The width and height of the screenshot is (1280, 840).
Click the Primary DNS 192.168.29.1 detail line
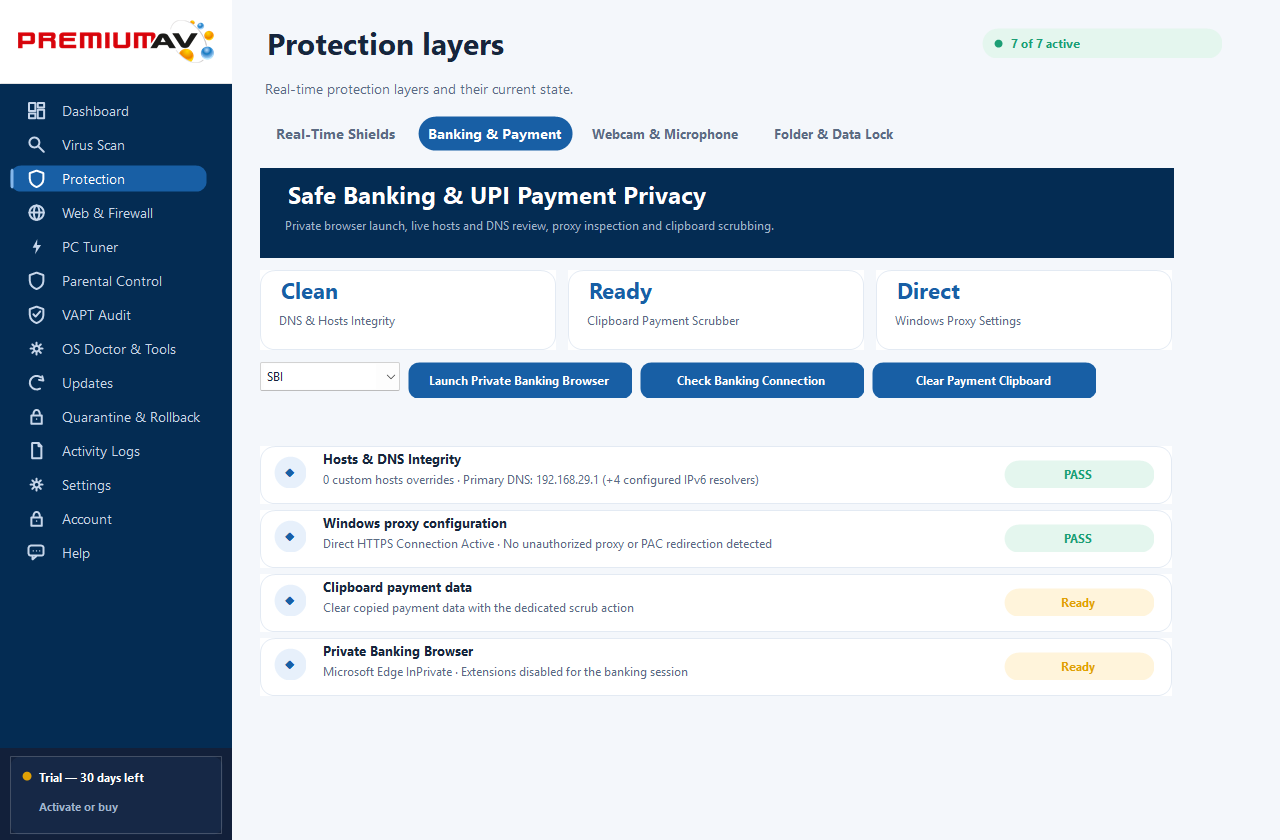[541, 480]
